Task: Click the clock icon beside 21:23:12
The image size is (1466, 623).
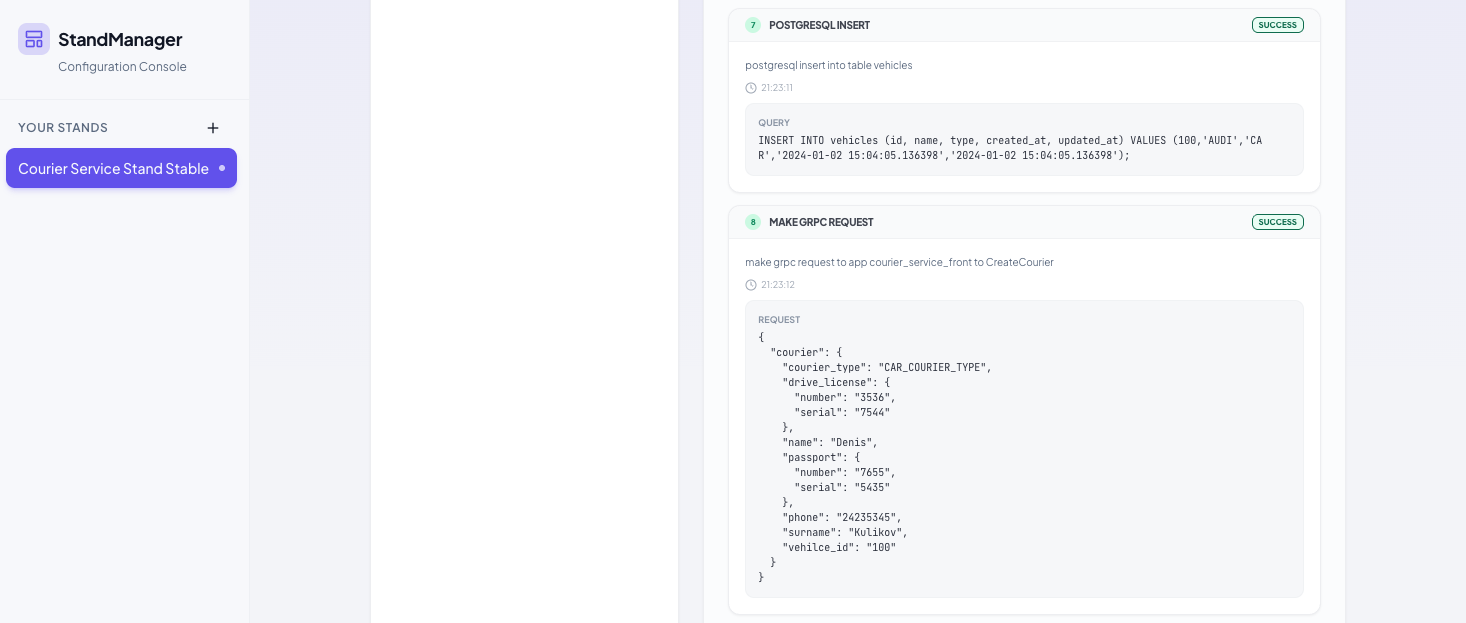Action: [751, 285]
